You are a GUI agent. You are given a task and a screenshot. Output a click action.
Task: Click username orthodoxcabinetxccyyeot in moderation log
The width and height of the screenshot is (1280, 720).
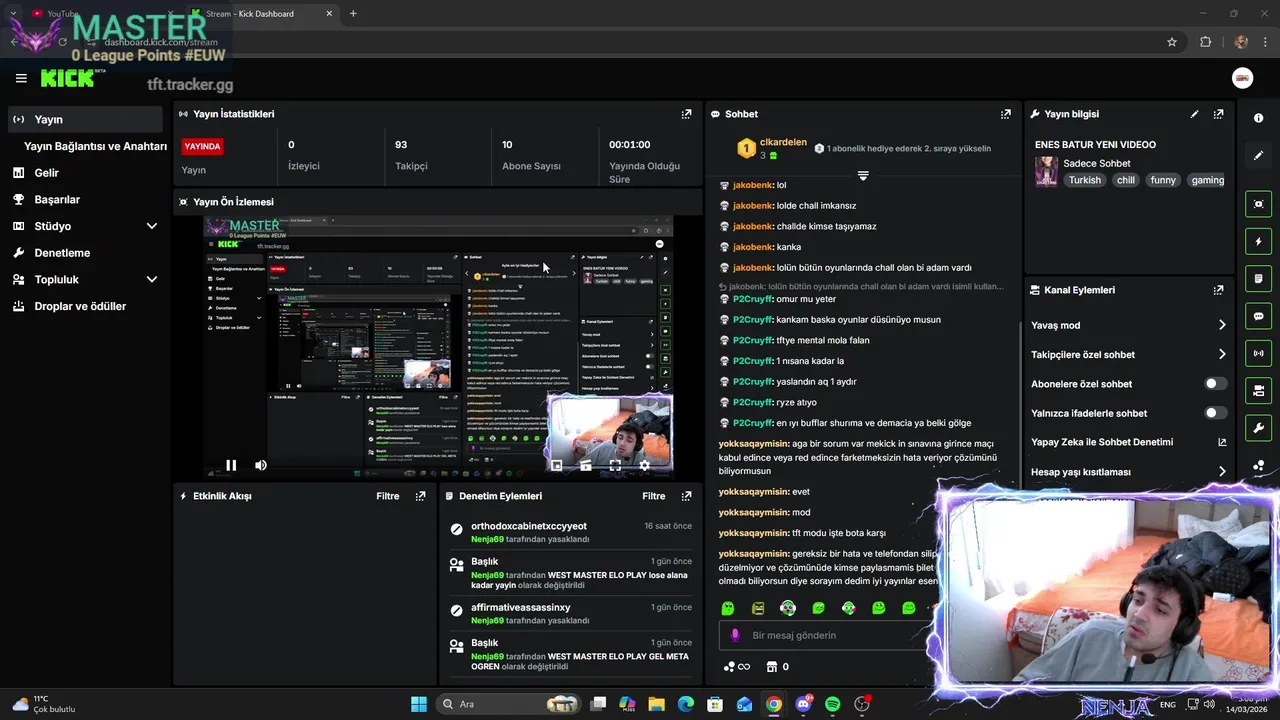click(529, 526)
